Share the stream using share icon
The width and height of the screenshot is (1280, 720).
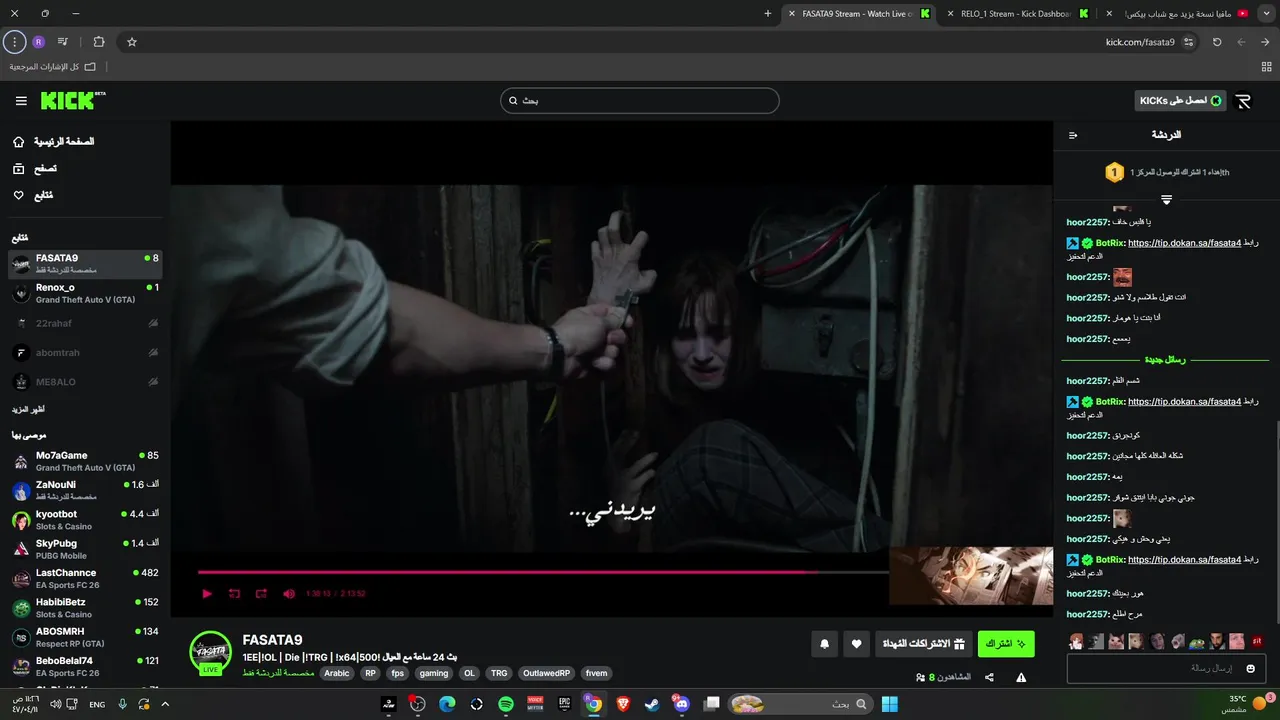[989, 677]
